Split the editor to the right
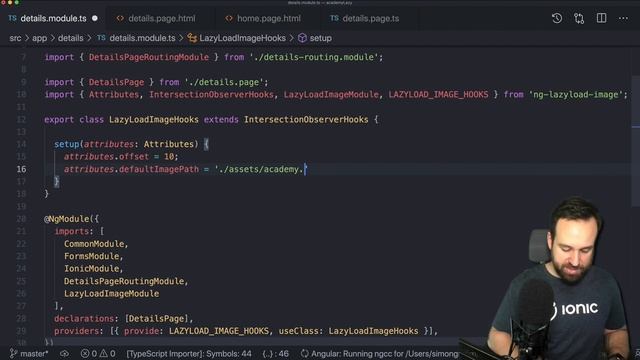The height and width of the screenshot is (360, 640). [x=601, y=18]
